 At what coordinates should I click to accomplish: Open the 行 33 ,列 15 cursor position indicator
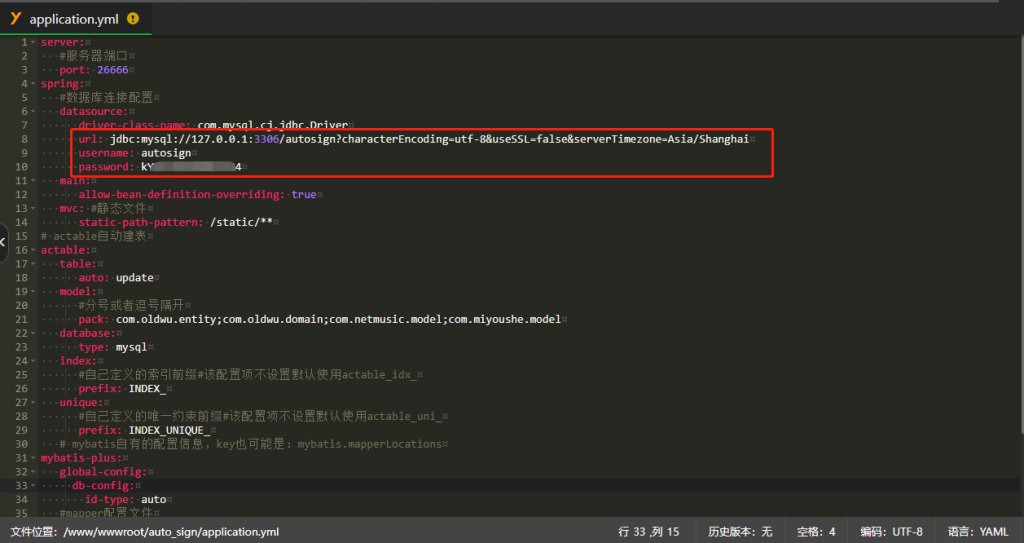click(648, 532)
